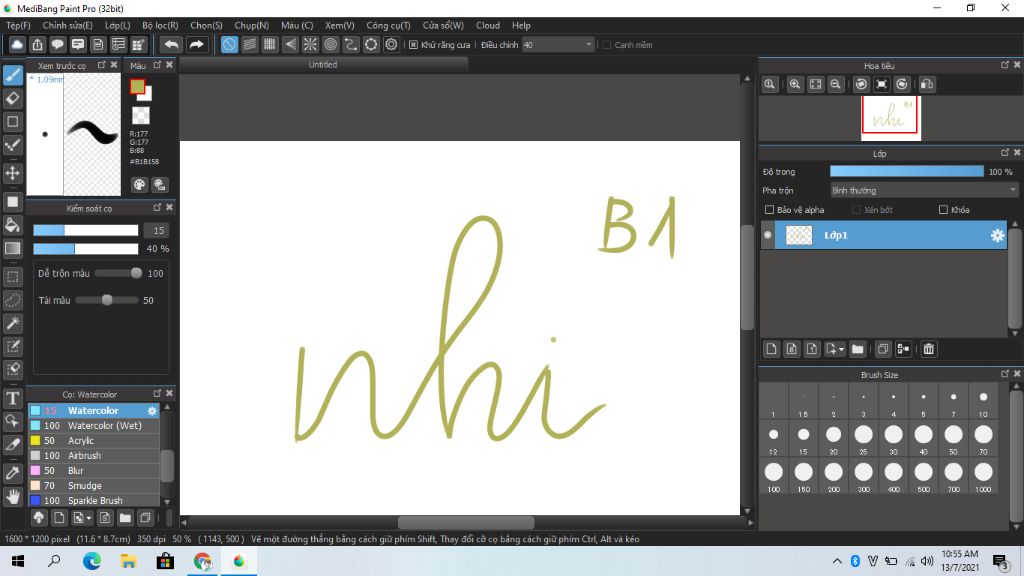
Task: Enable the crisscross grid snap
Action: tap(270, 44)
